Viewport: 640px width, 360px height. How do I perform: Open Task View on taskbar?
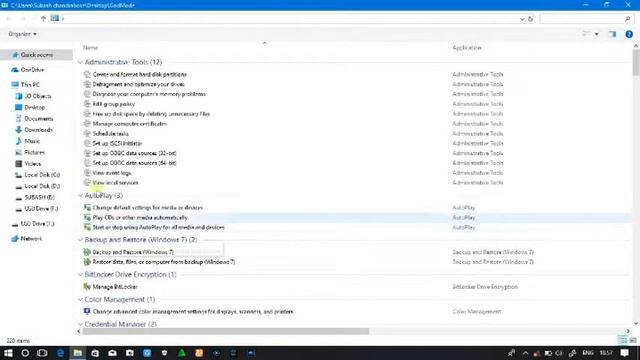(x=42, y=353)
